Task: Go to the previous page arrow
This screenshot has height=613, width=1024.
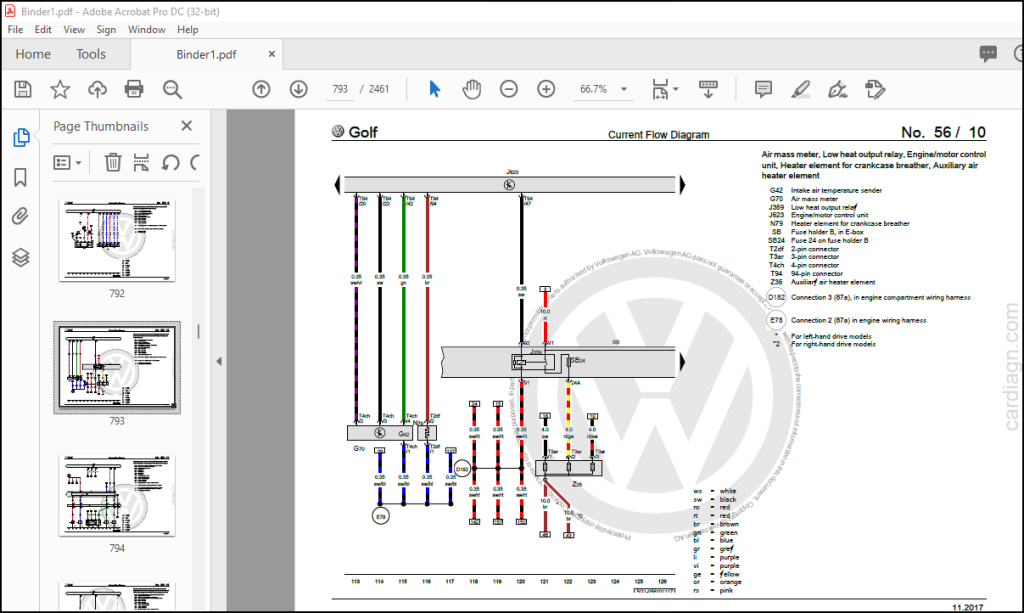Action: [261, 89]
